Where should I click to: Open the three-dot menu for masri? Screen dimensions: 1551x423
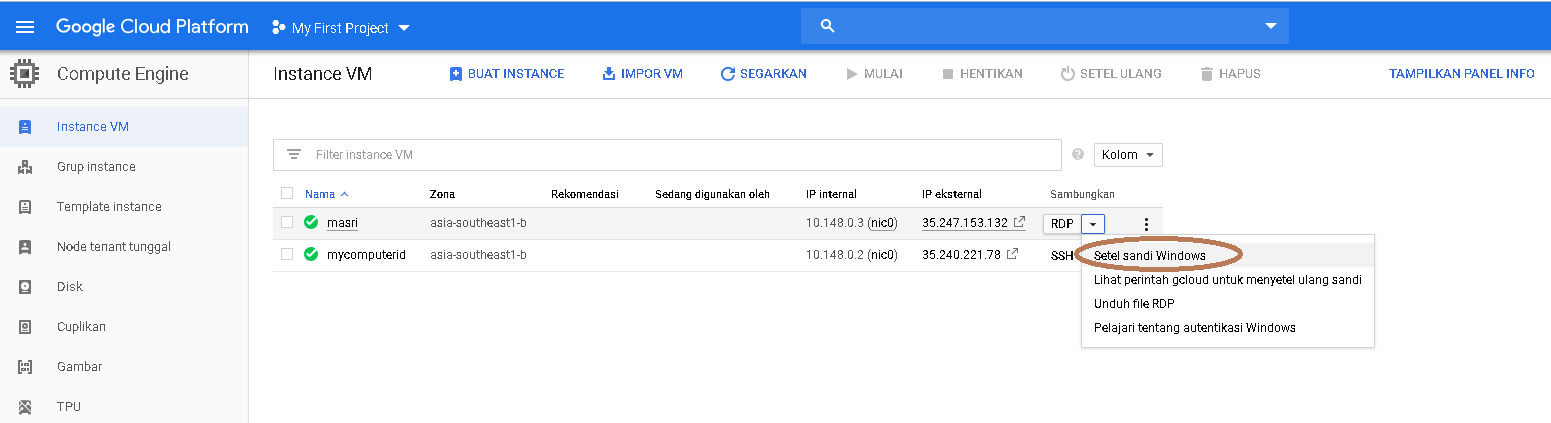1146,225
